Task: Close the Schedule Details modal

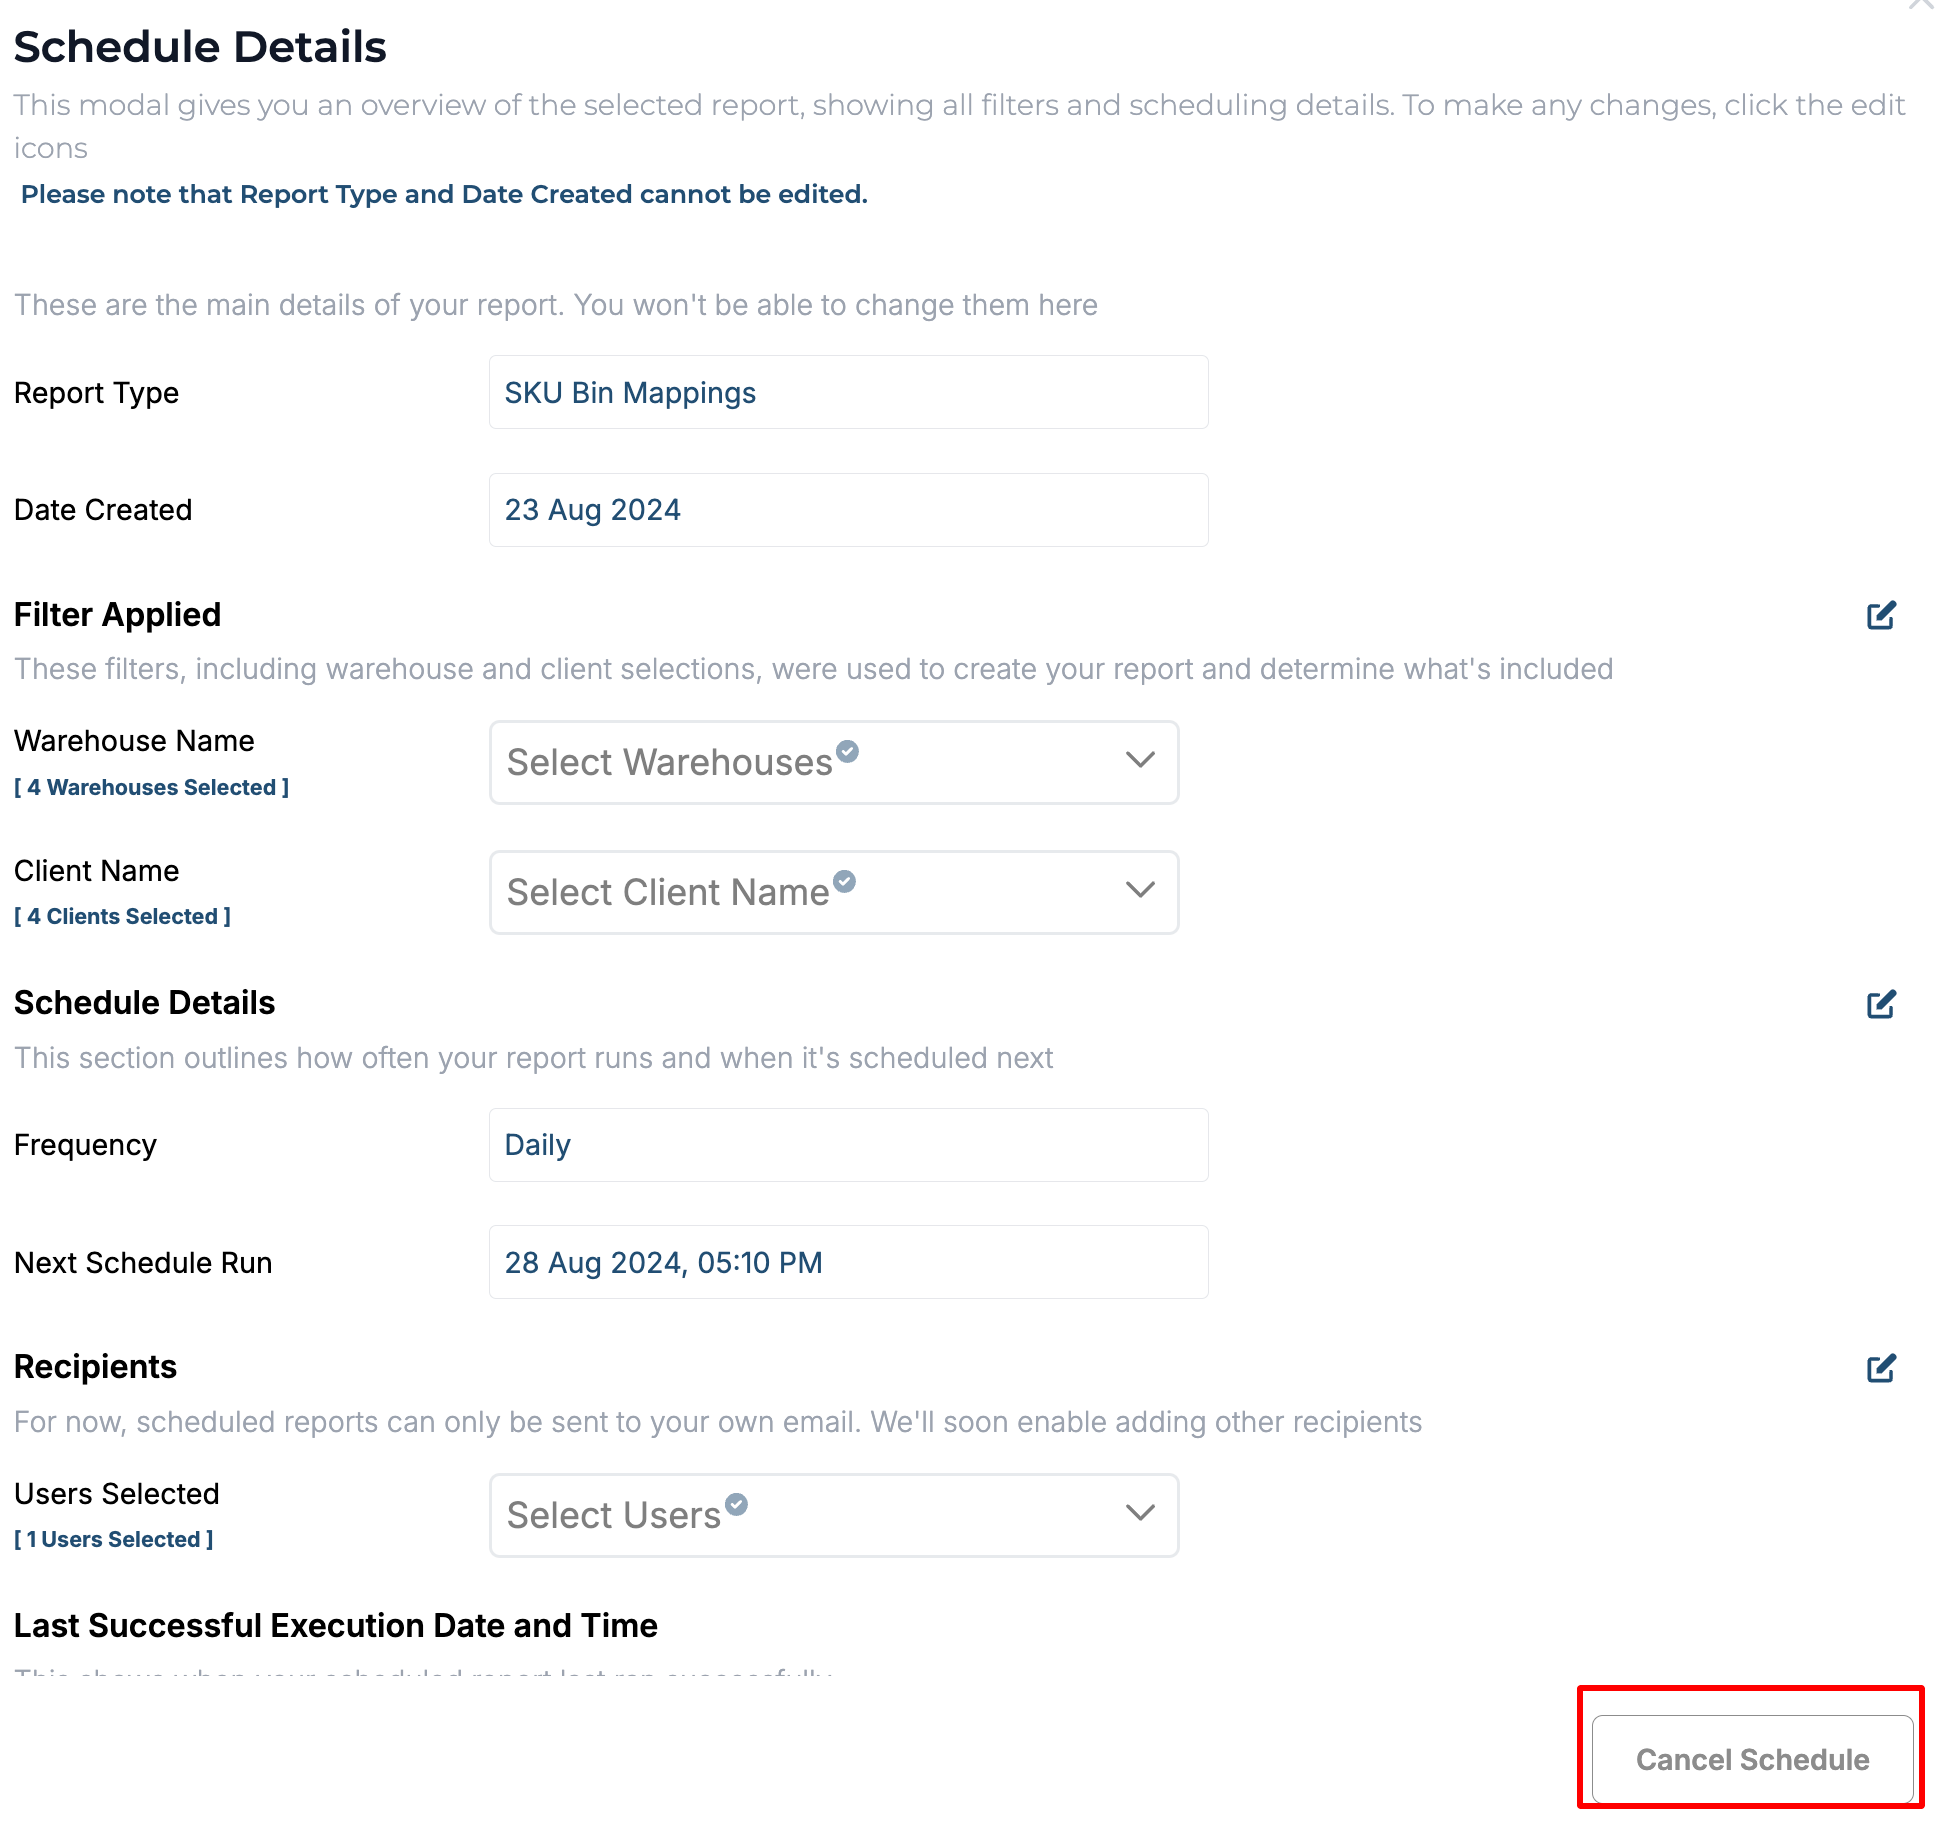Action: pyautogui.click(x=1921, y=5)
